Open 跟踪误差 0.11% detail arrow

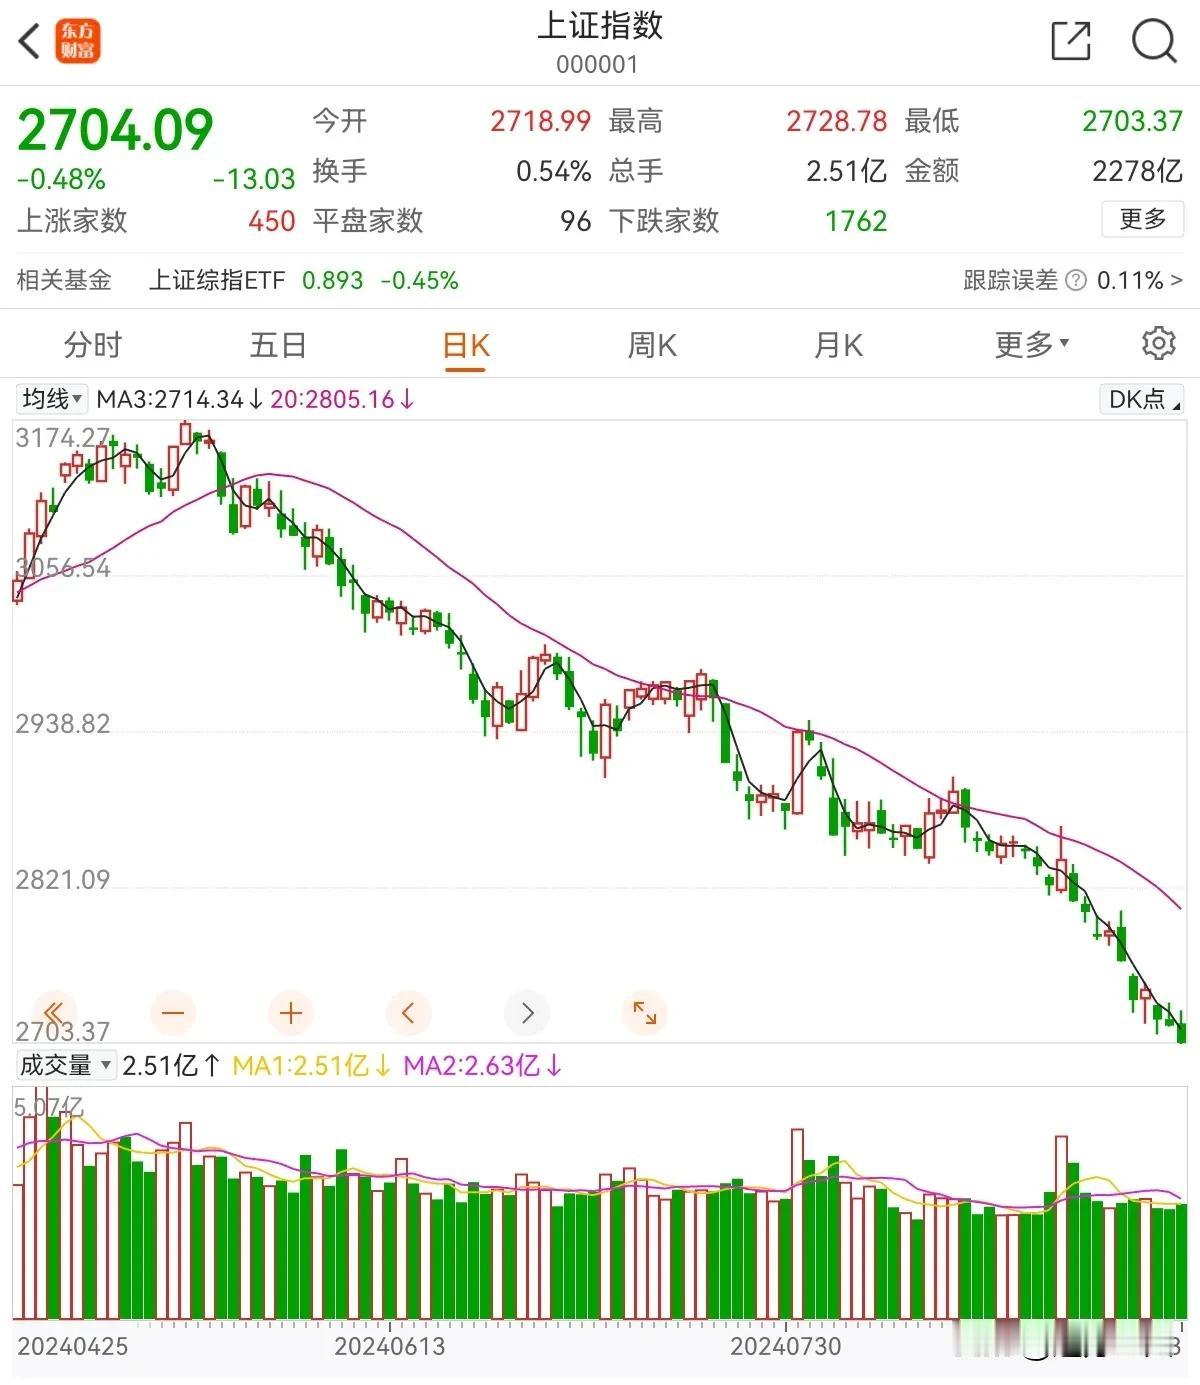1140,280
